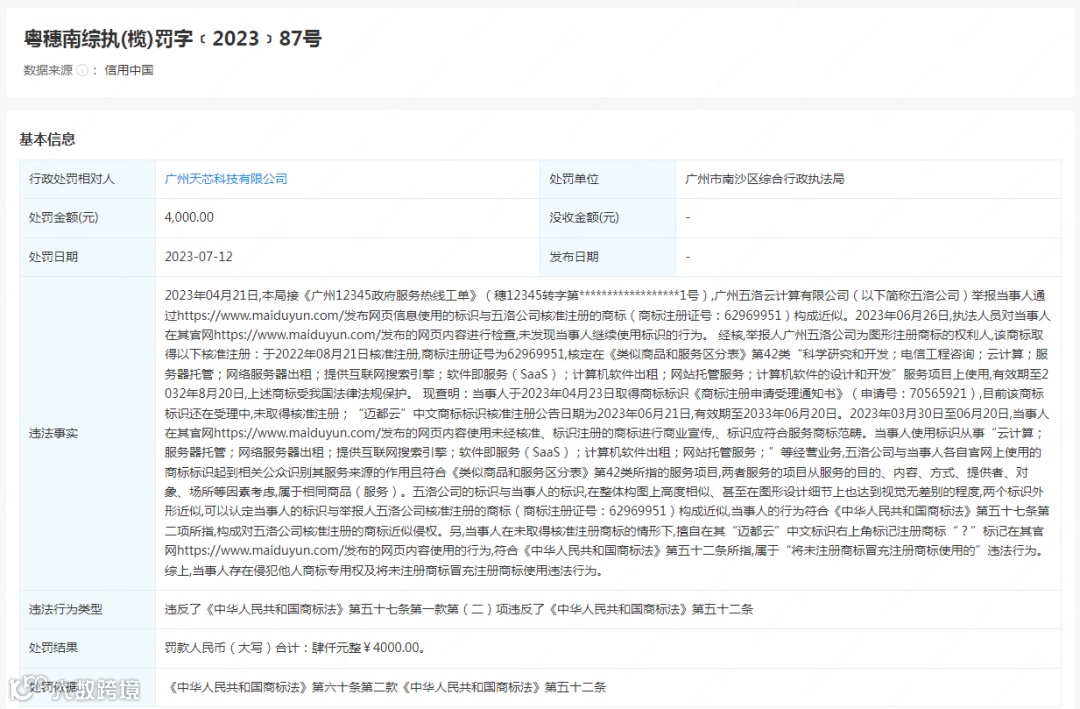Select the 处罚金额(元) label cell
This screenshot has height=709, width=1080.
coord(87,218)
